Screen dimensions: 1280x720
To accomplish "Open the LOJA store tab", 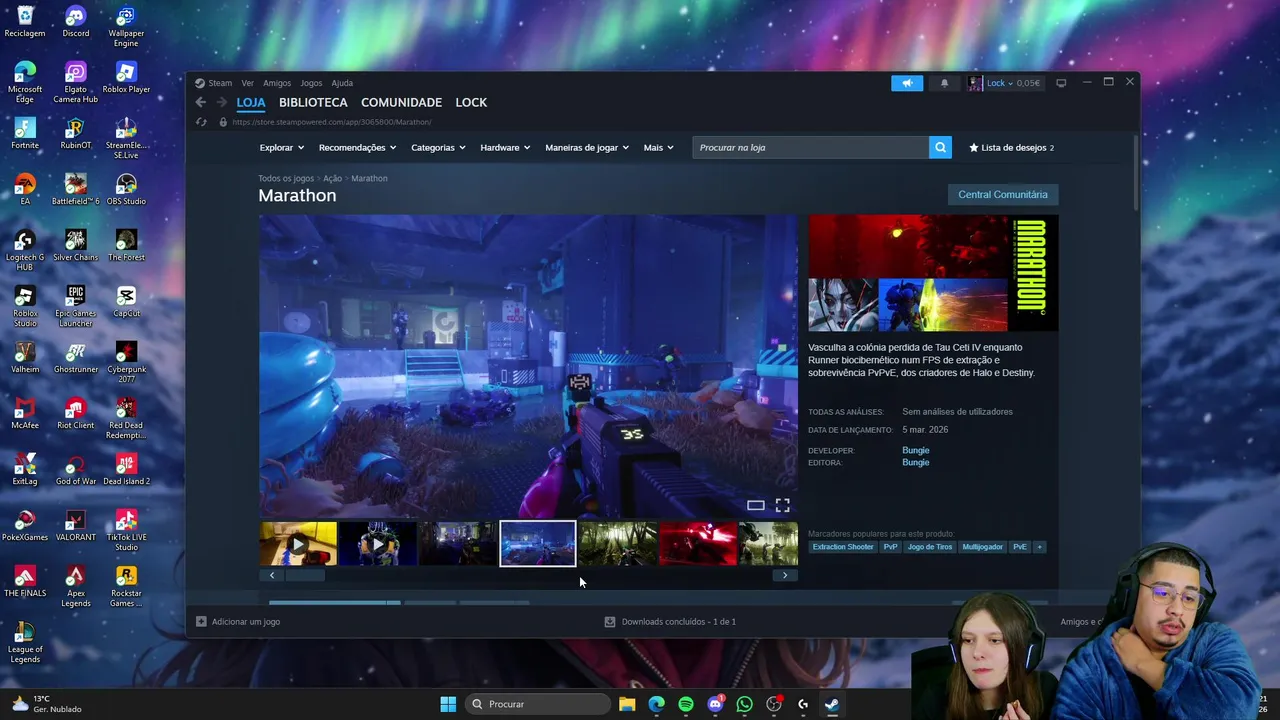I will (x=251, y=102).
